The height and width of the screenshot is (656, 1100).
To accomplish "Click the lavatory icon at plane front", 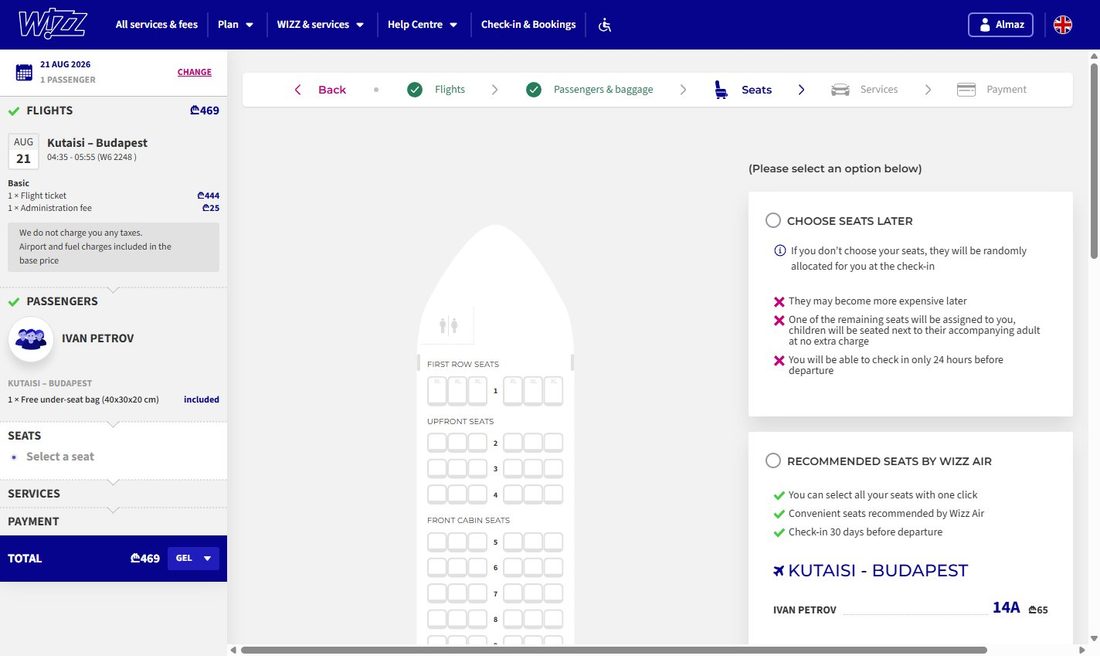I will click(448, 326).
